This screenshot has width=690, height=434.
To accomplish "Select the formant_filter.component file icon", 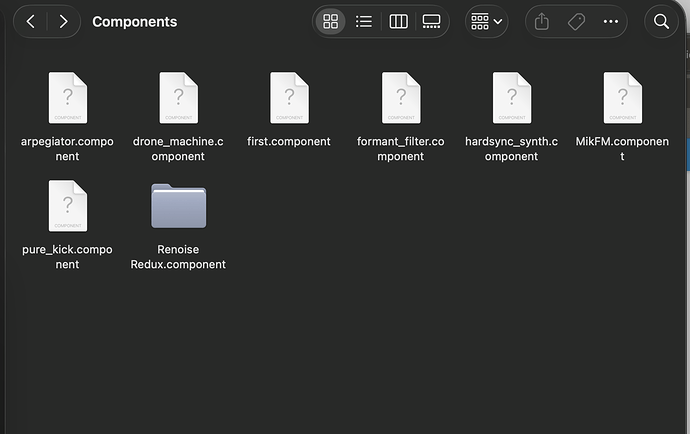I will pyautogui.click(x=400, y=99).
